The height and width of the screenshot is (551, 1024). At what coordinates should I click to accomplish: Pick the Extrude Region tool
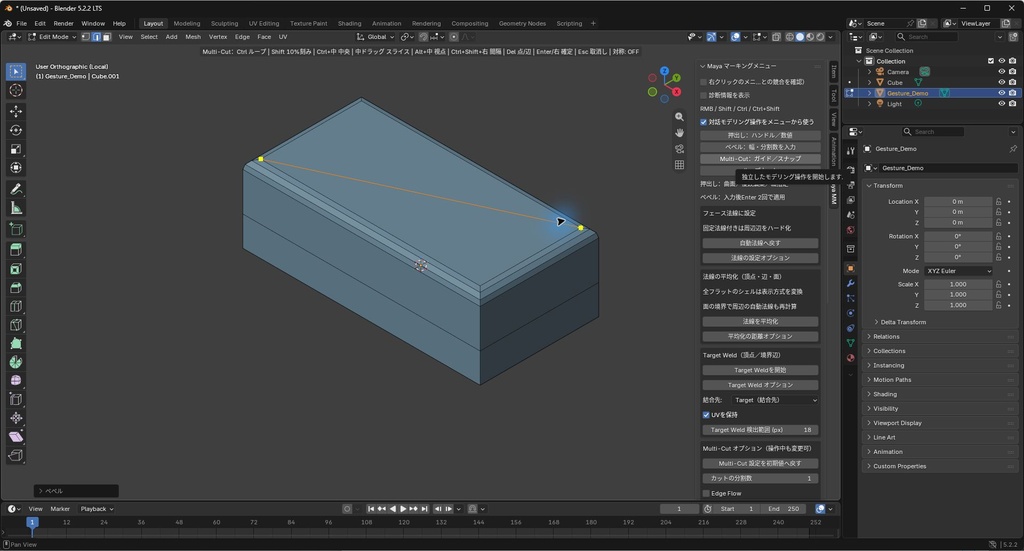[16, 249]
